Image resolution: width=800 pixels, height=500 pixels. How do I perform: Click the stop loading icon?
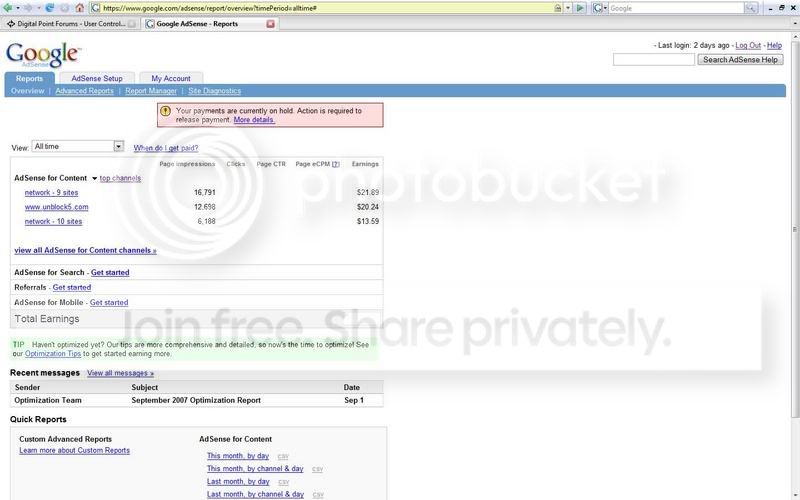(x=65, y=8)
